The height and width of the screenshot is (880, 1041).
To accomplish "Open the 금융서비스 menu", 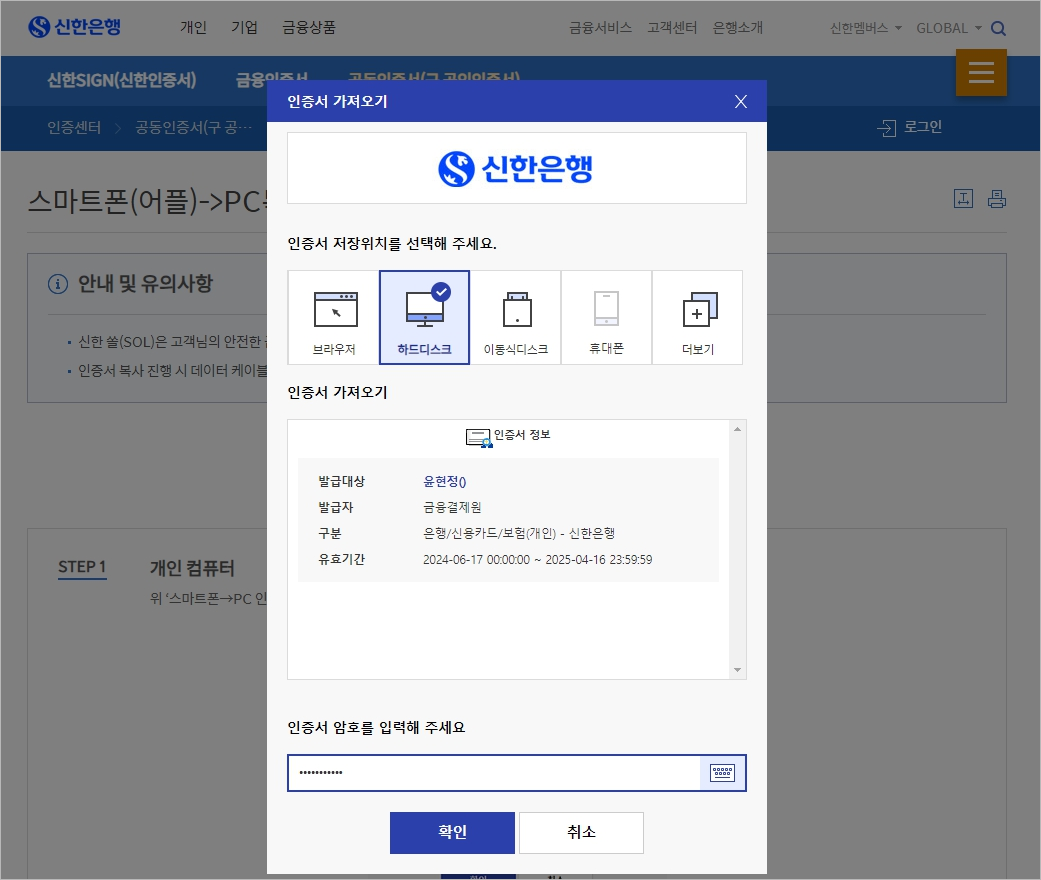I will tap(600, 27).
